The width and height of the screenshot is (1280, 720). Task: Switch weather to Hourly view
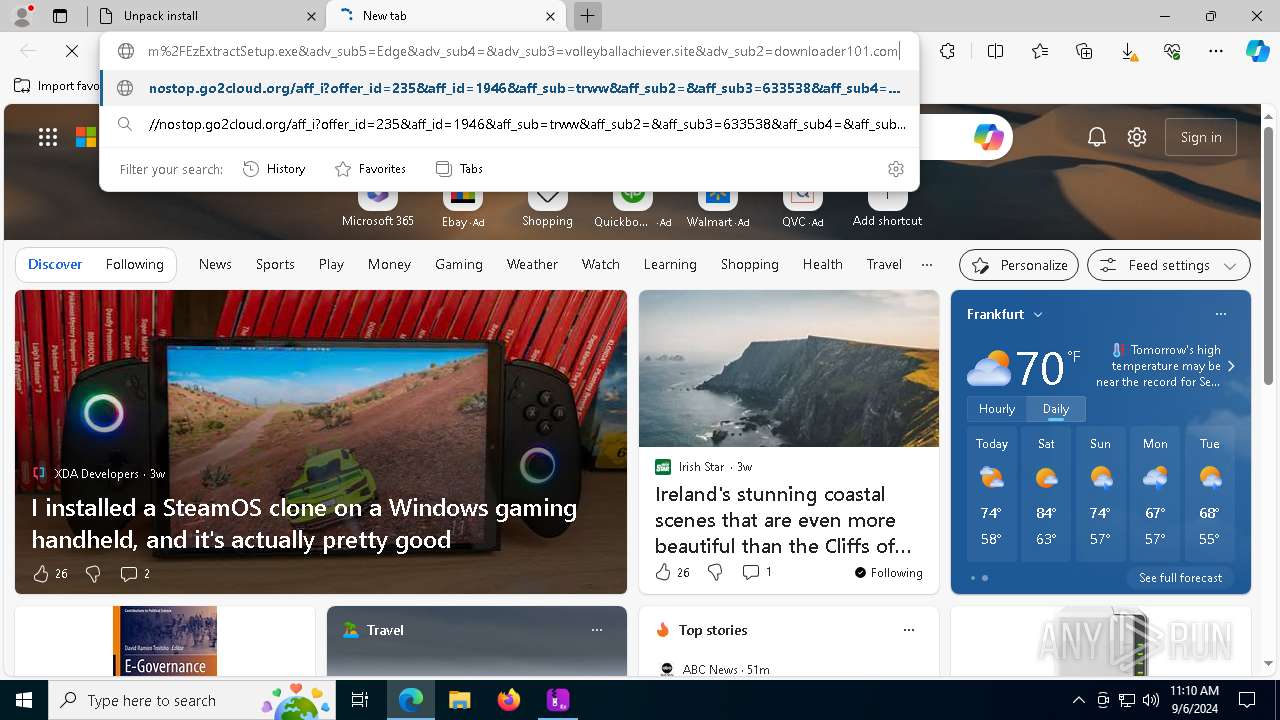click(997, 409)
